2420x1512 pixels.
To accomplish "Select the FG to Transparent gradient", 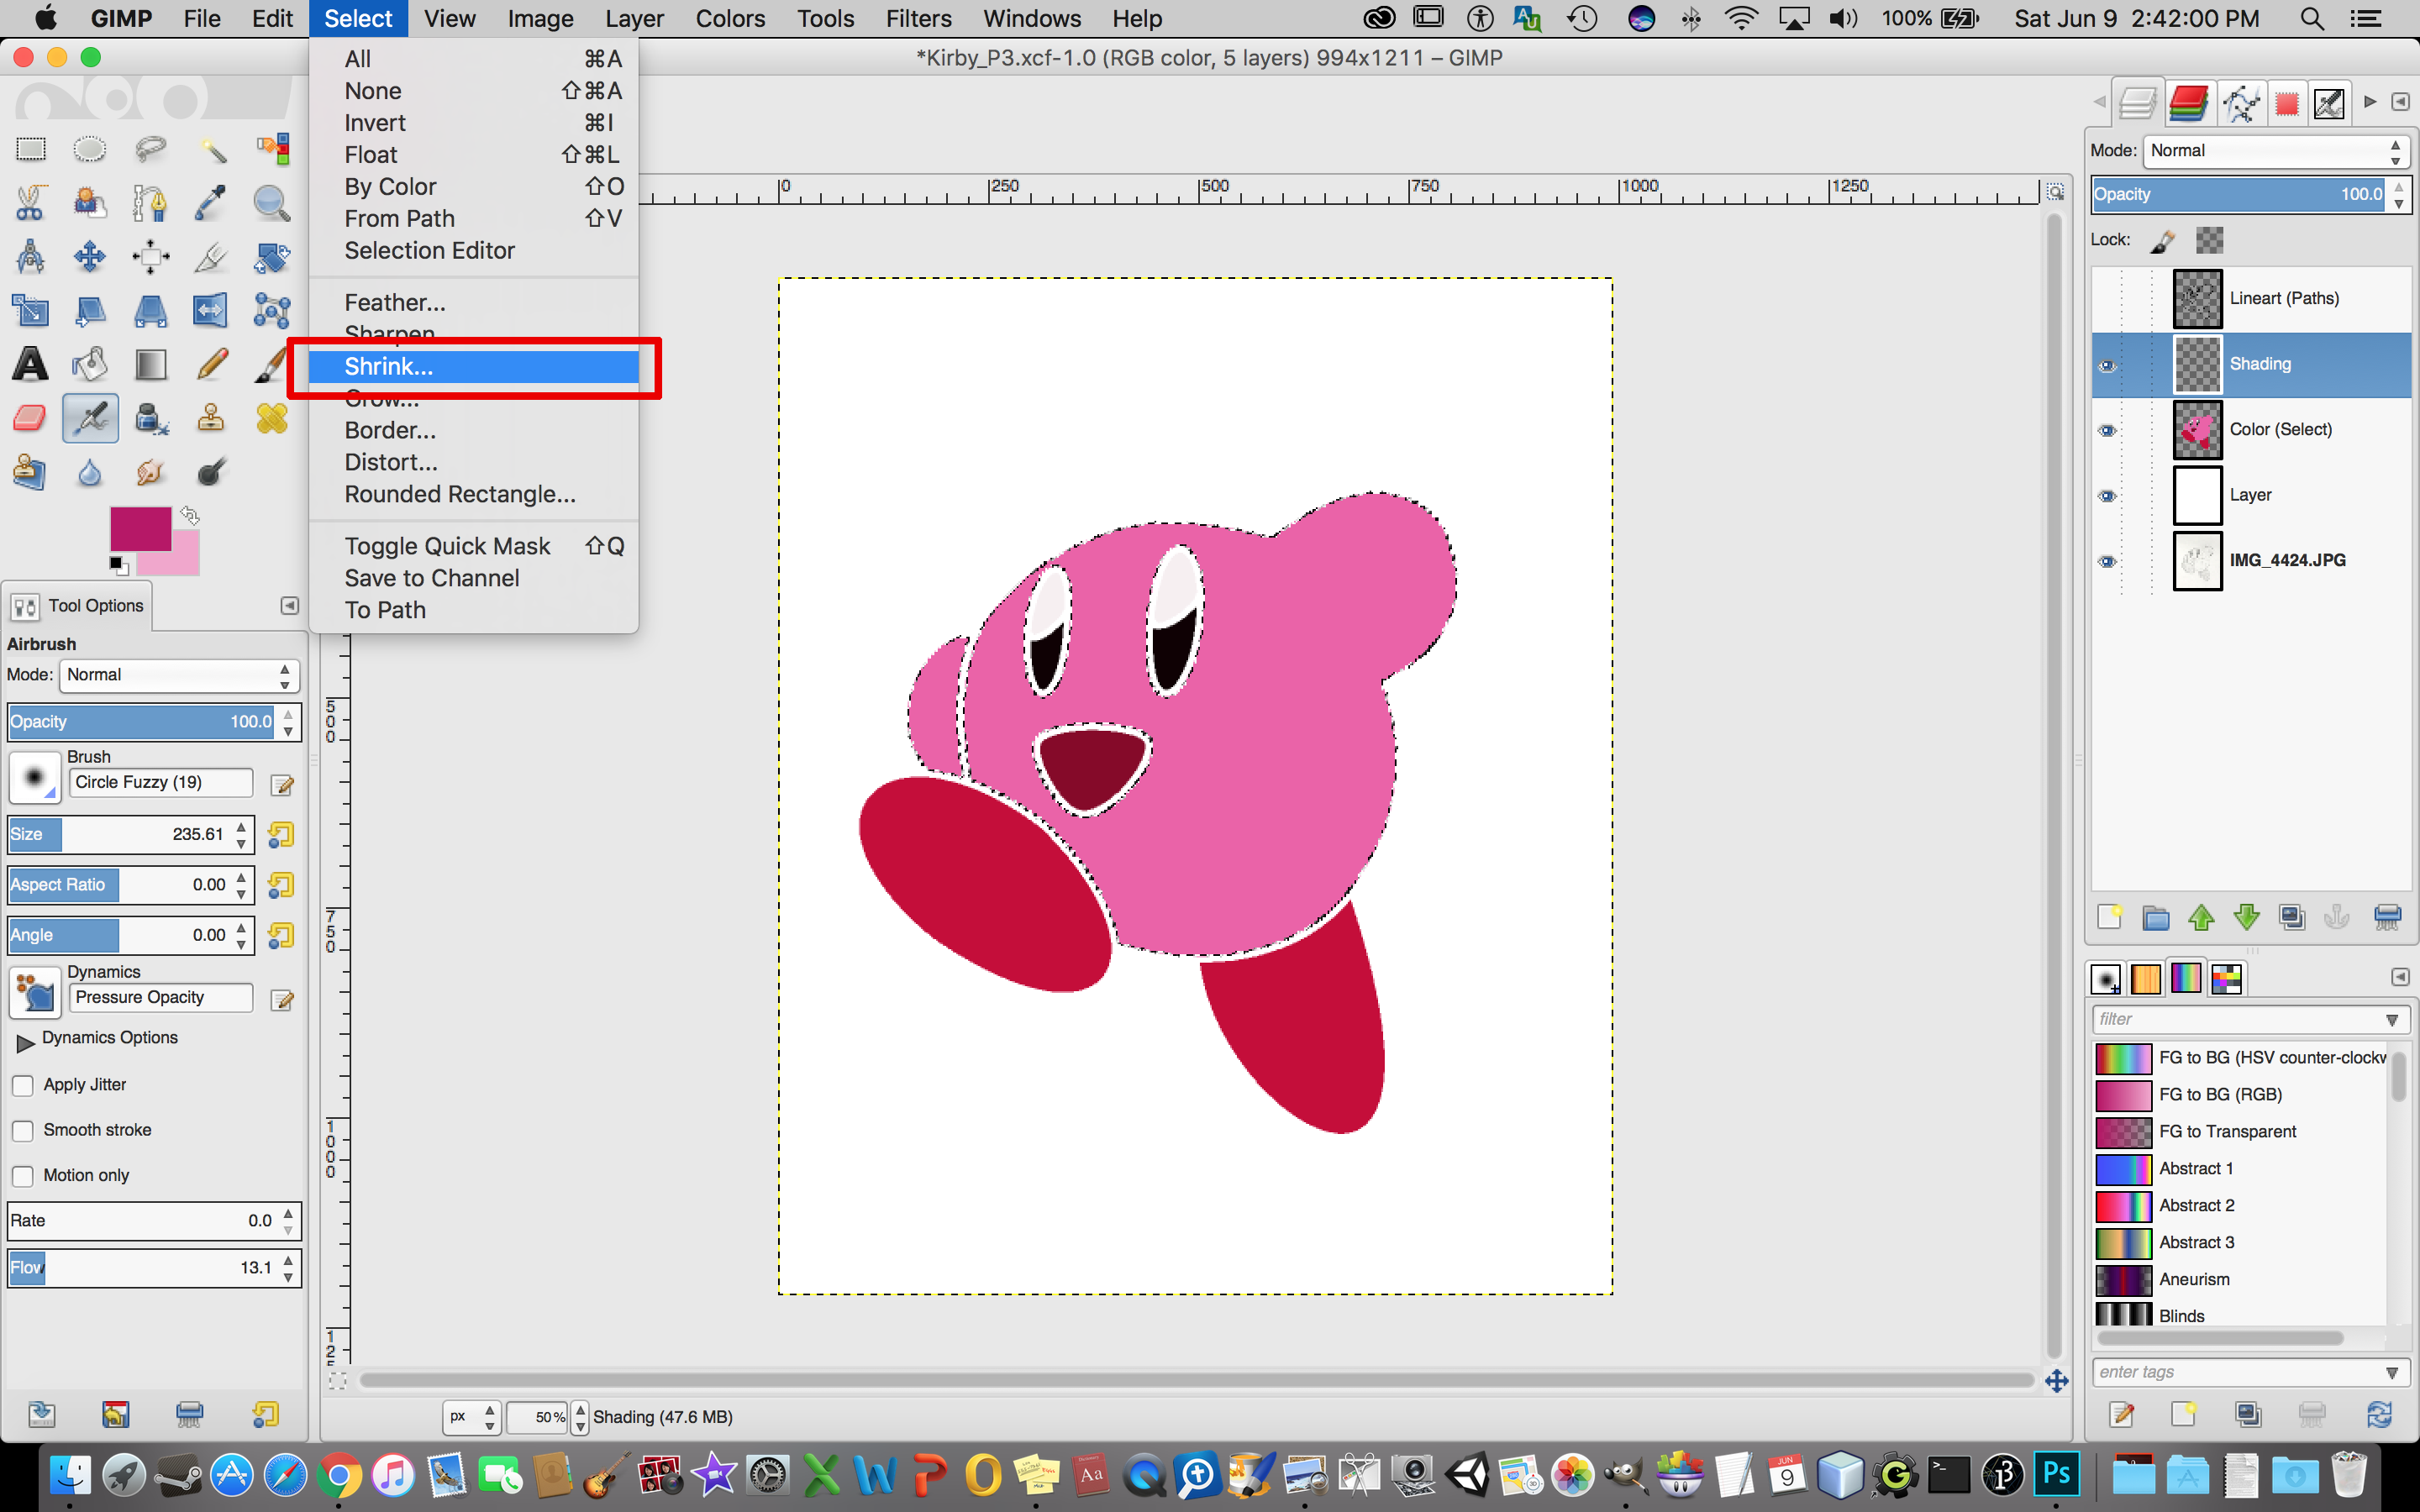I will coord(2240,1132).
